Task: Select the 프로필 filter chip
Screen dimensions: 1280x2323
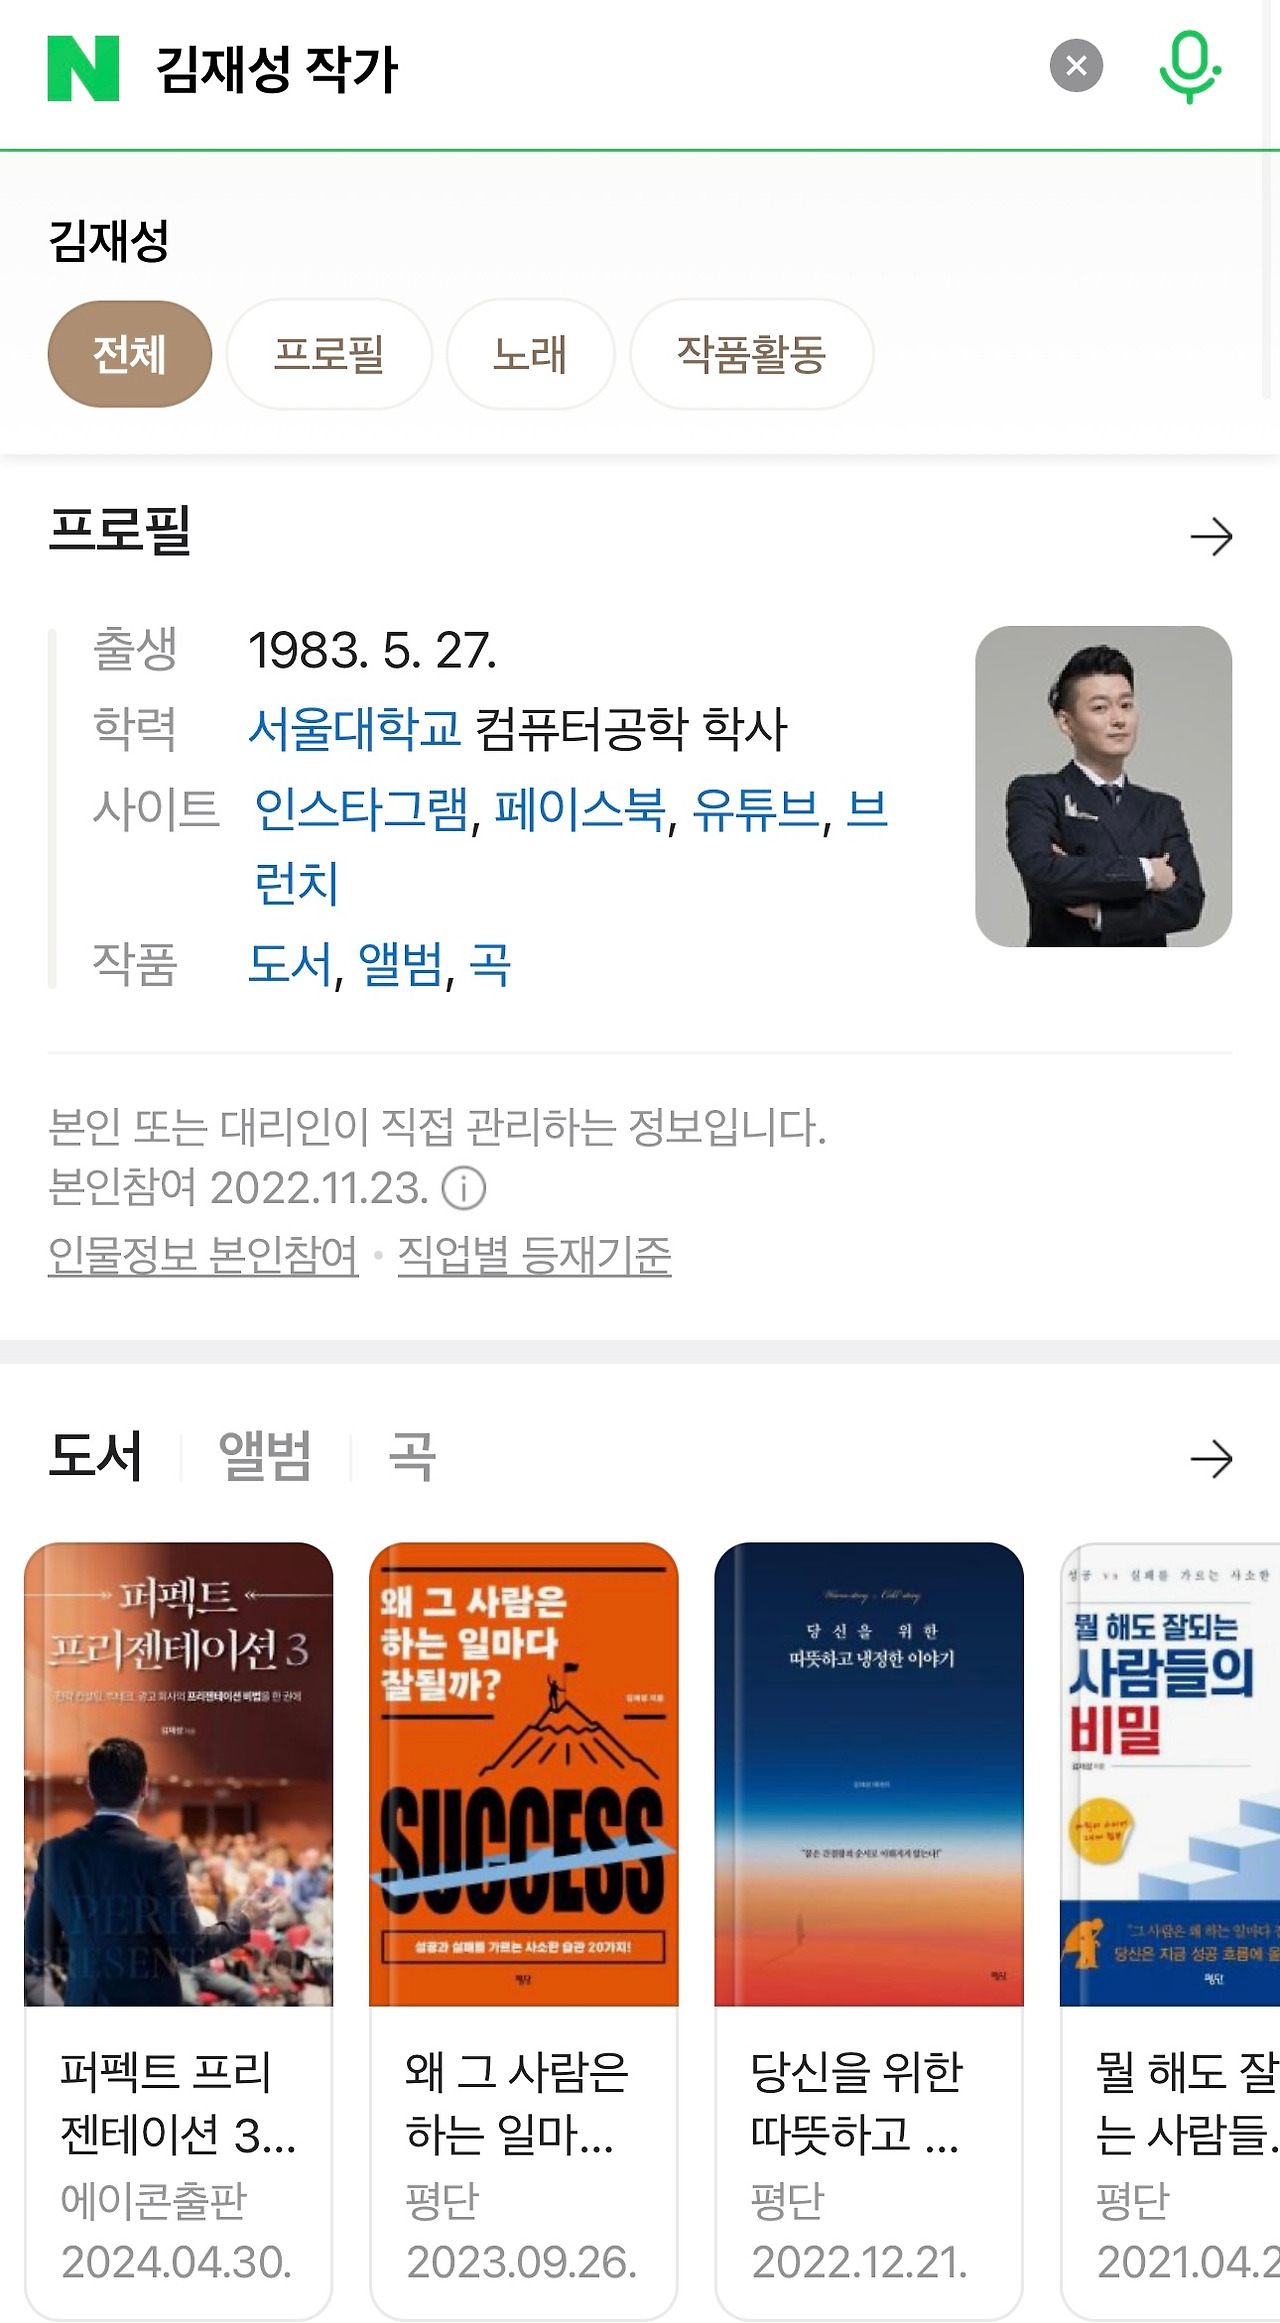Action: [x=329, y=354]
